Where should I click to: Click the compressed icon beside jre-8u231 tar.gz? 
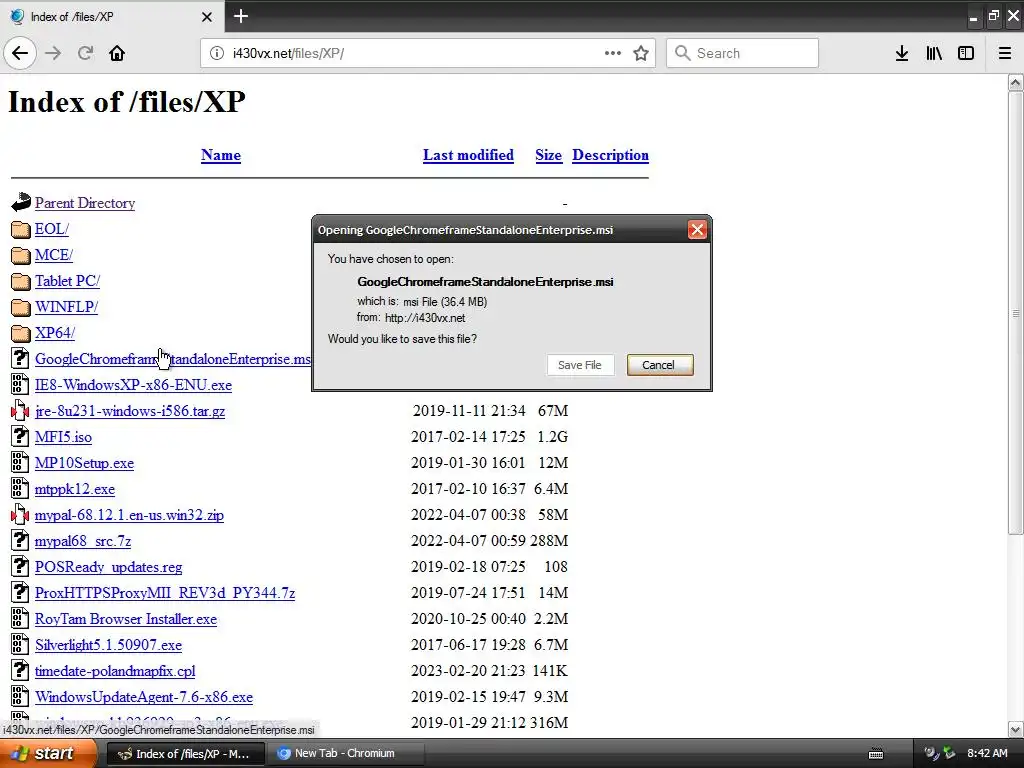[20, 411]
